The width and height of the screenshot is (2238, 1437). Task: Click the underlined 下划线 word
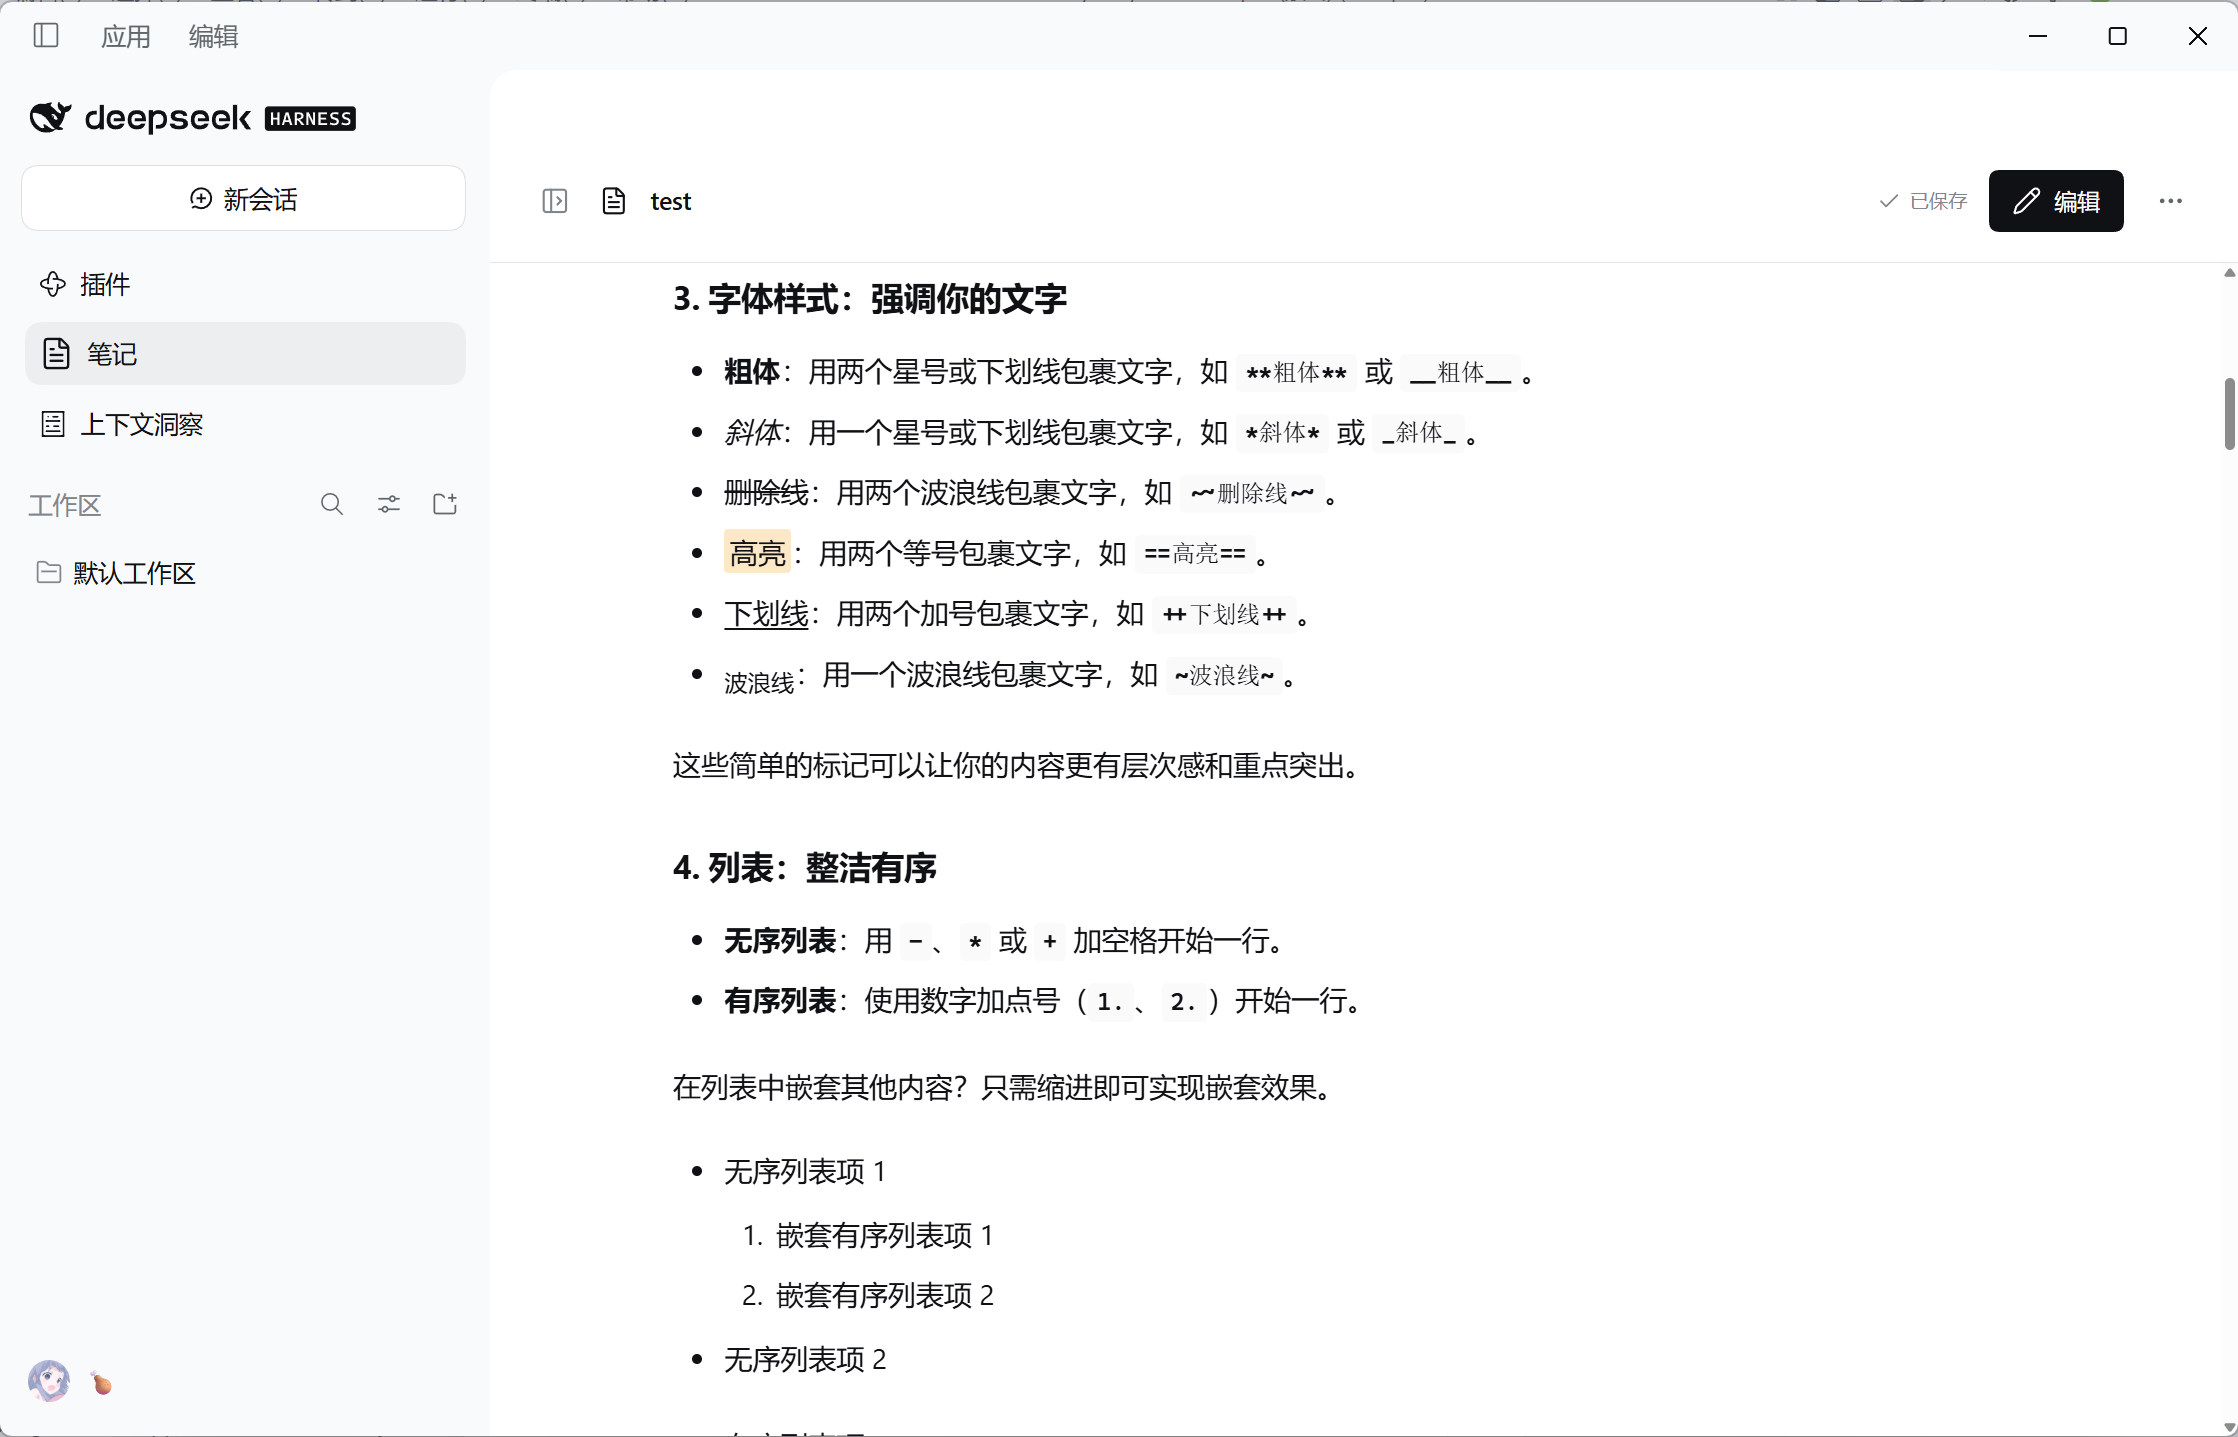click(766, 613)
